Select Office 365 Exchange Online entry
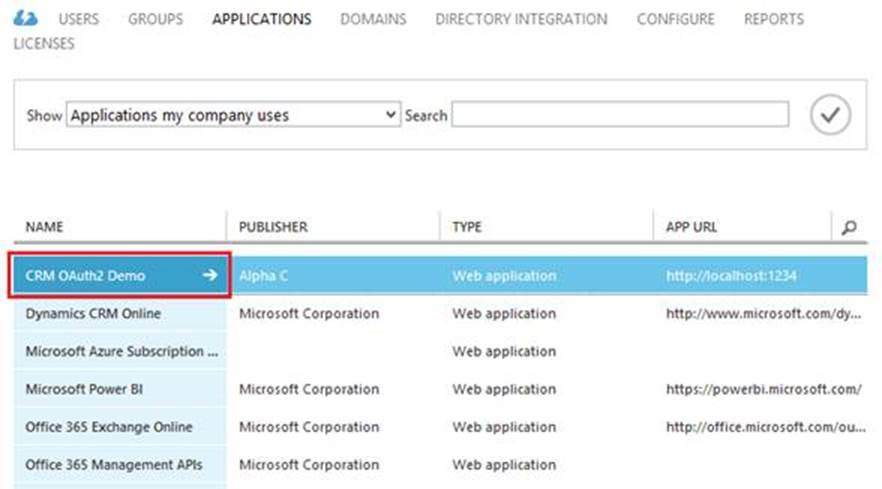The height and width of the screenshot is (489, 882). click(x=109, y=427)
